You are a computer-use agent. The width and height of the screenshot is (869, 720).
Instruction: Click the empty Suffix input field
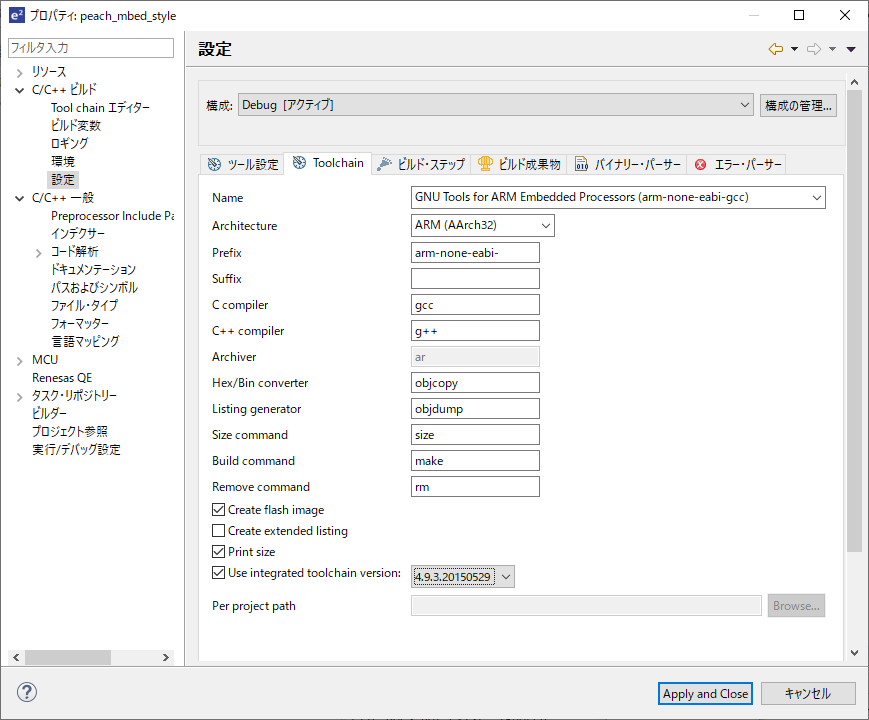point(475,279)
